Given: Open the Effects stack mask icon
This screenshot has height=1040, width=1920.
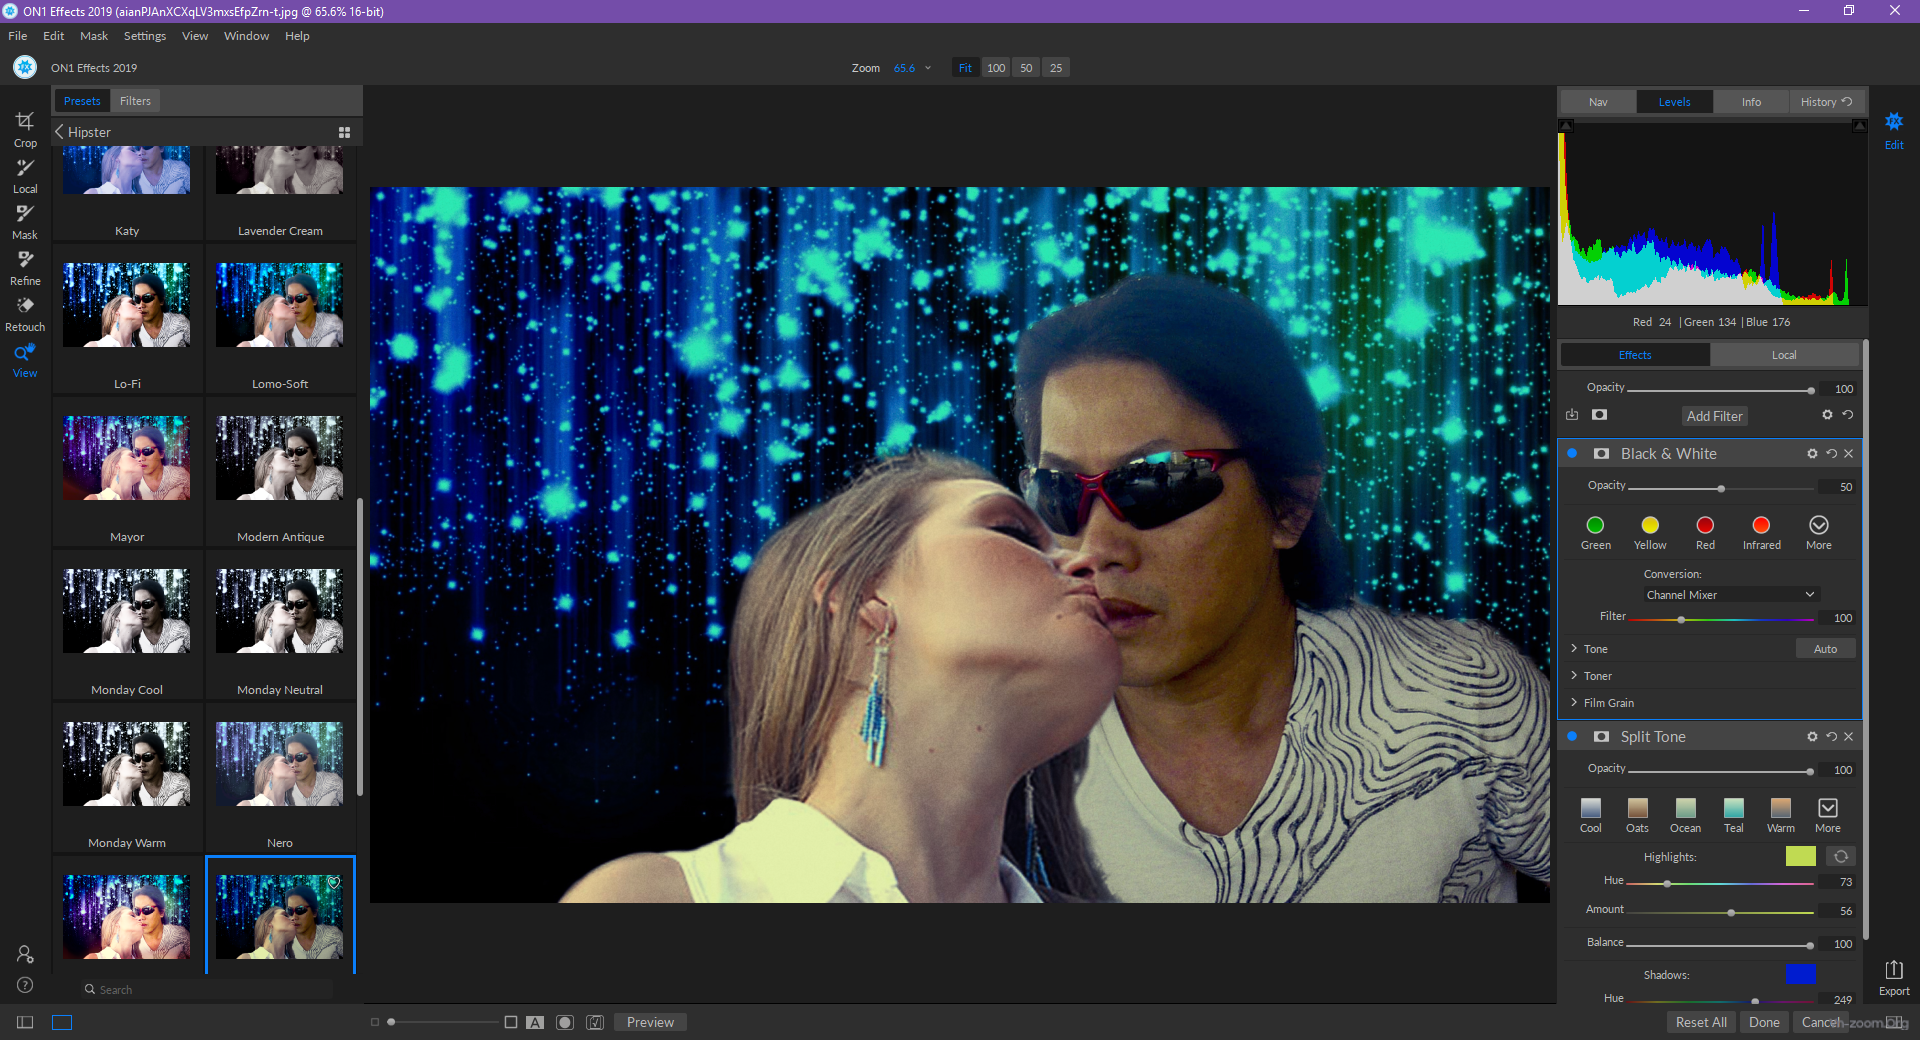Looking at the screenshot, I should (x=1599, y=415).
